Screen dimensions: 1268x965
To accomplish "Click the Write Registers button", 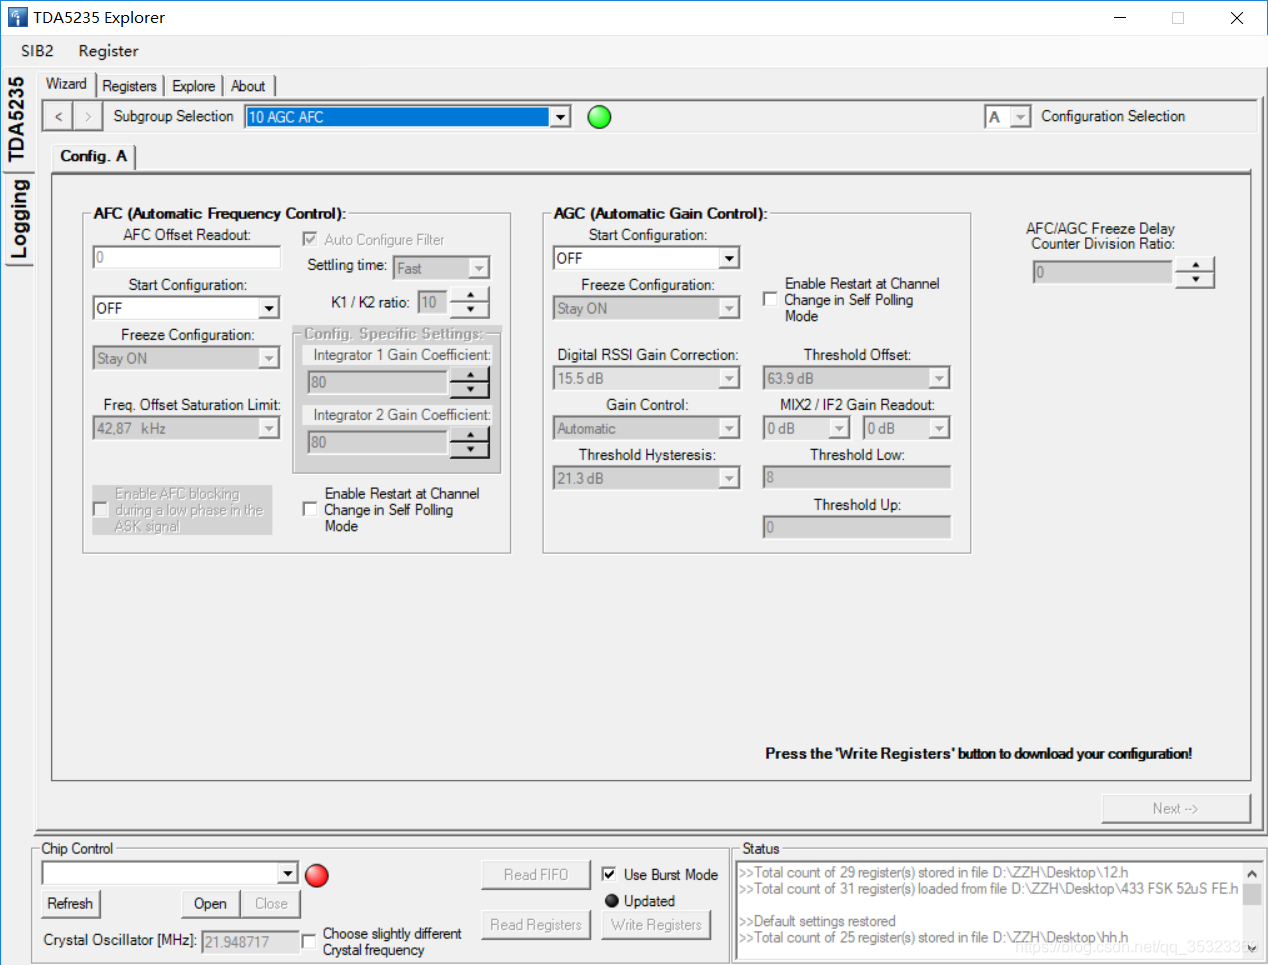I will pos(656,925).
